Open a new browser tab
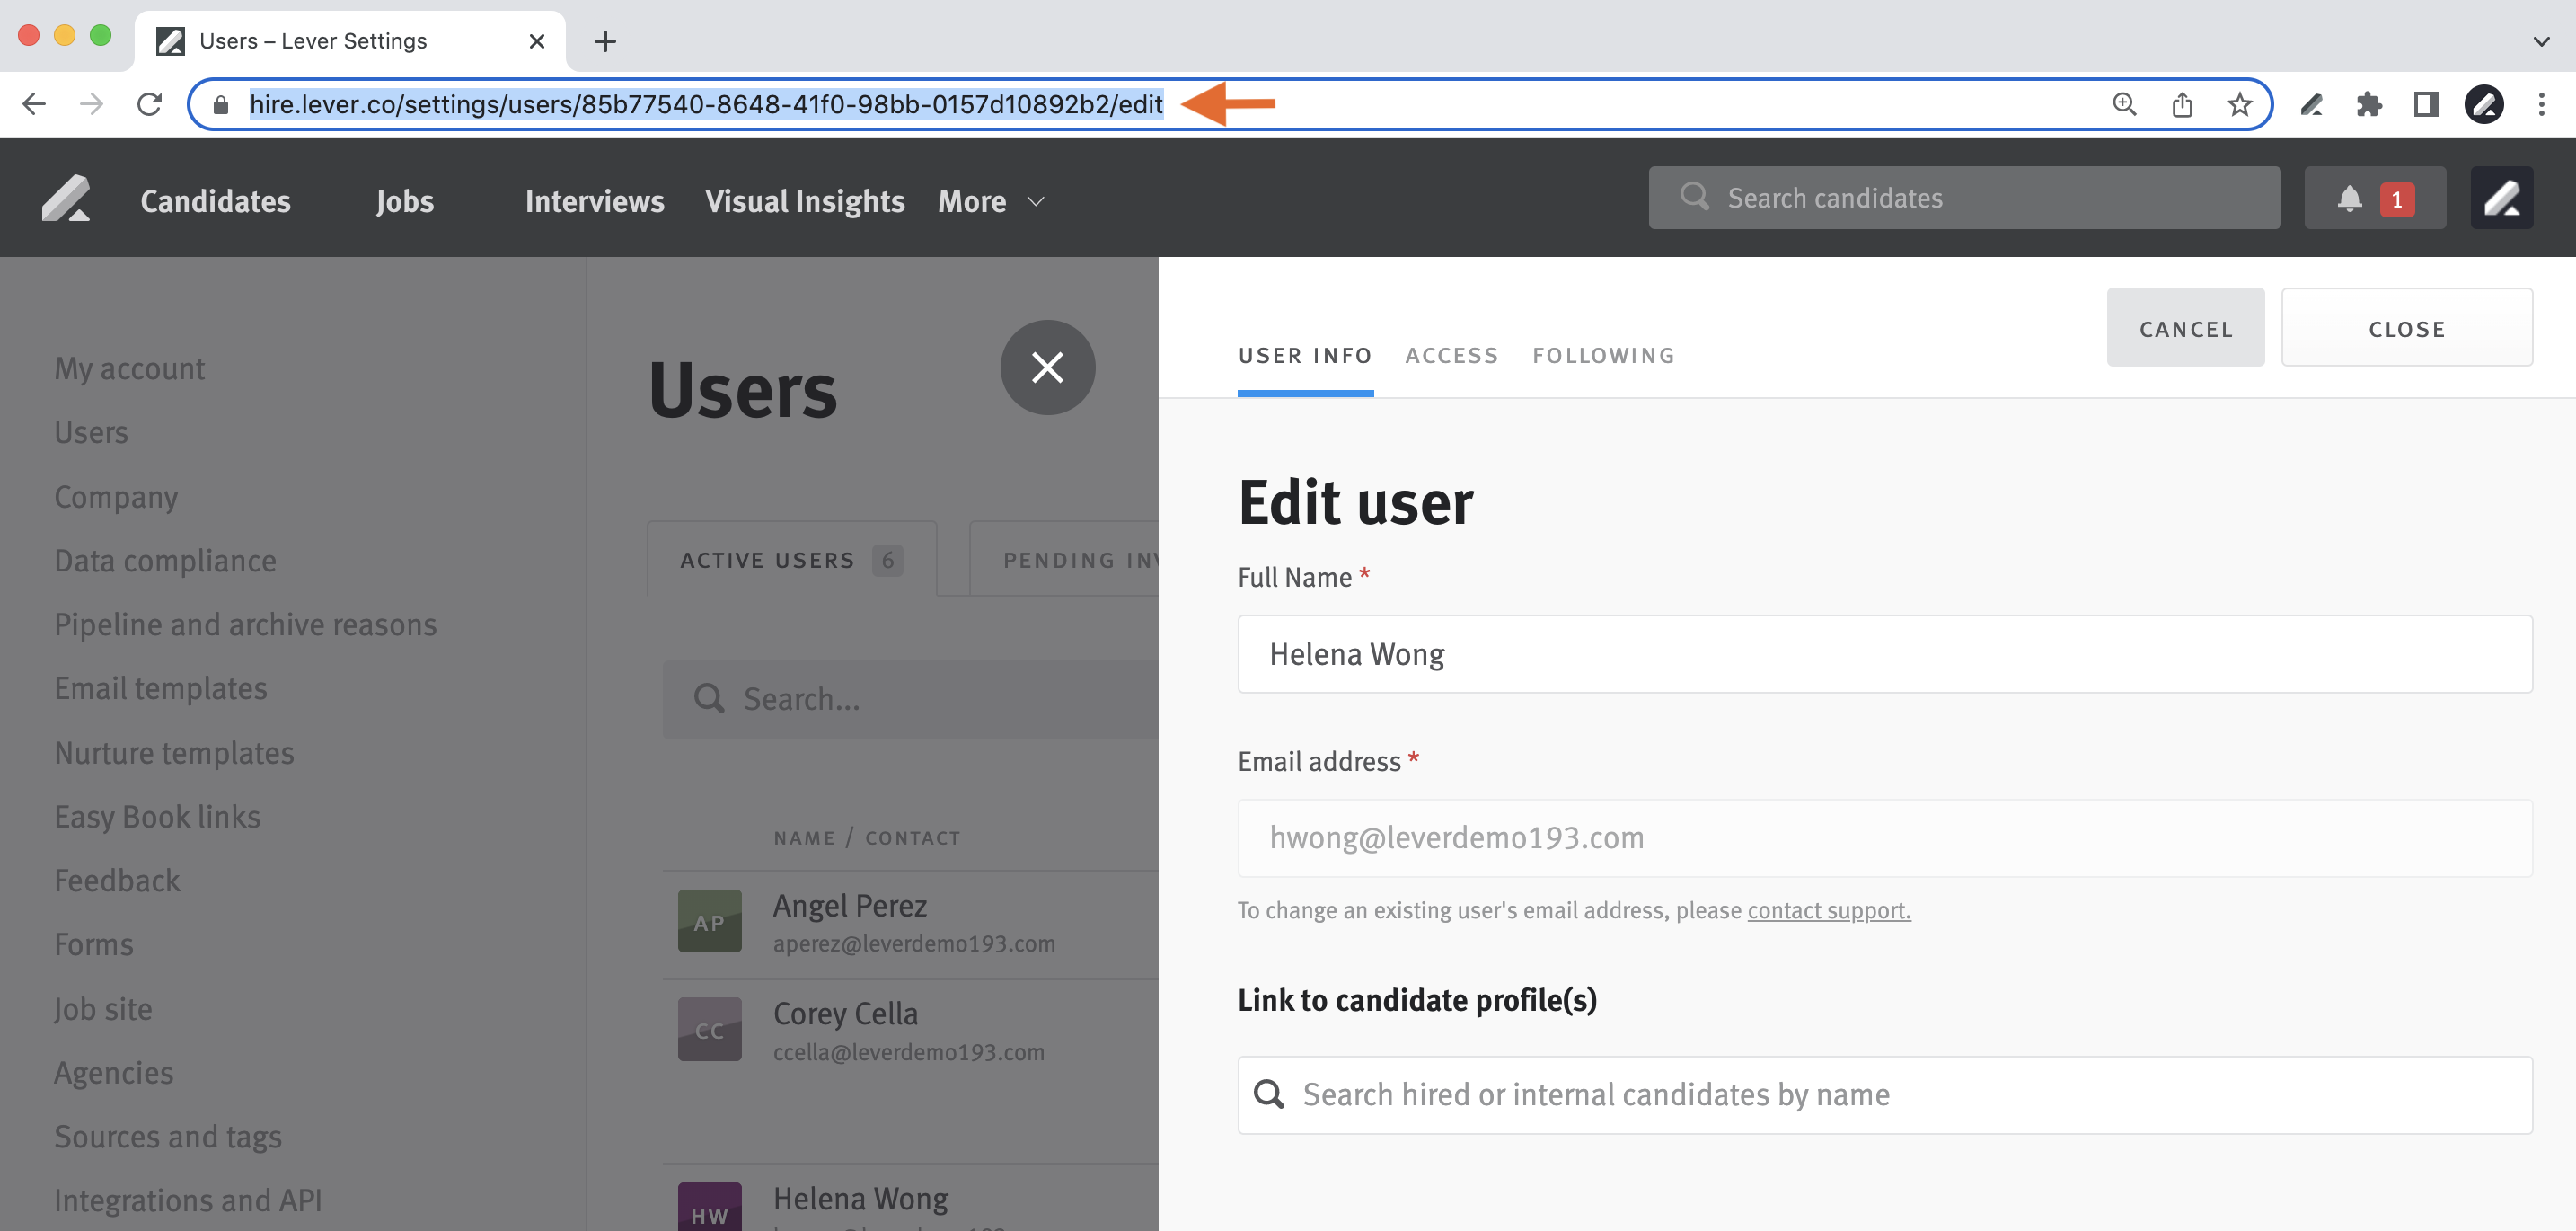2576x1231 pixels. 605,41
